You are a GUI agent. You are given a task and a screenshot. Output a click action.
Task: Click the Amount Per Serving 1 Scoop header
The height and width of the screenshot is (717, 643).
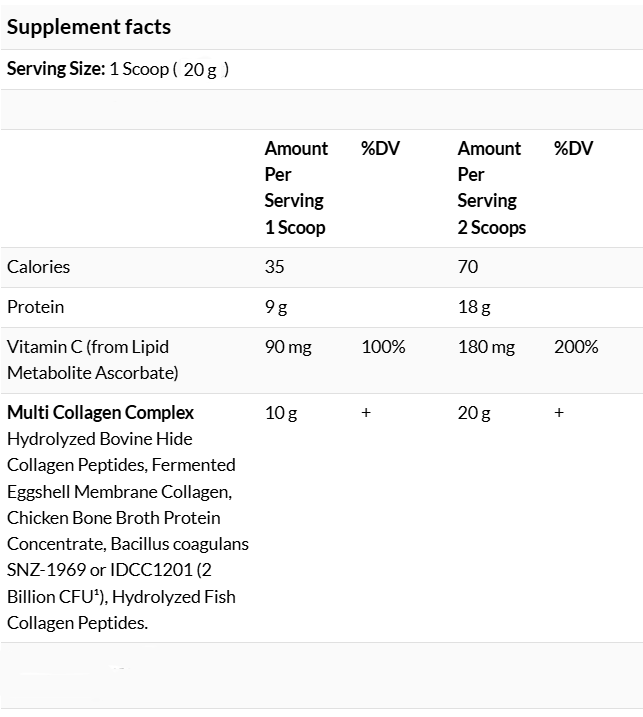[296, 188]
